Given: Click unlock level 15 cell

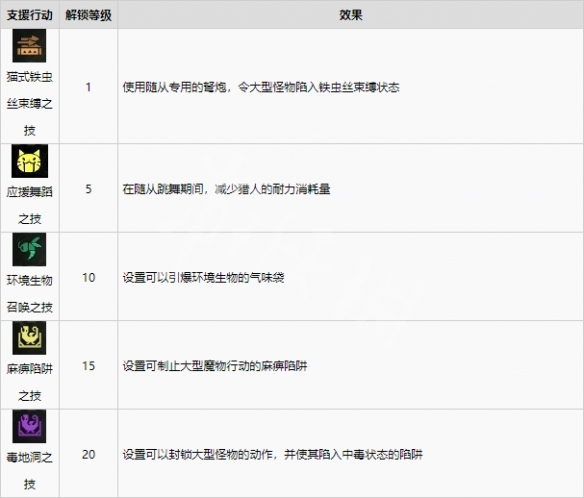Looking at the screenshot, I should pyautogui.click(x=89, y=366).
